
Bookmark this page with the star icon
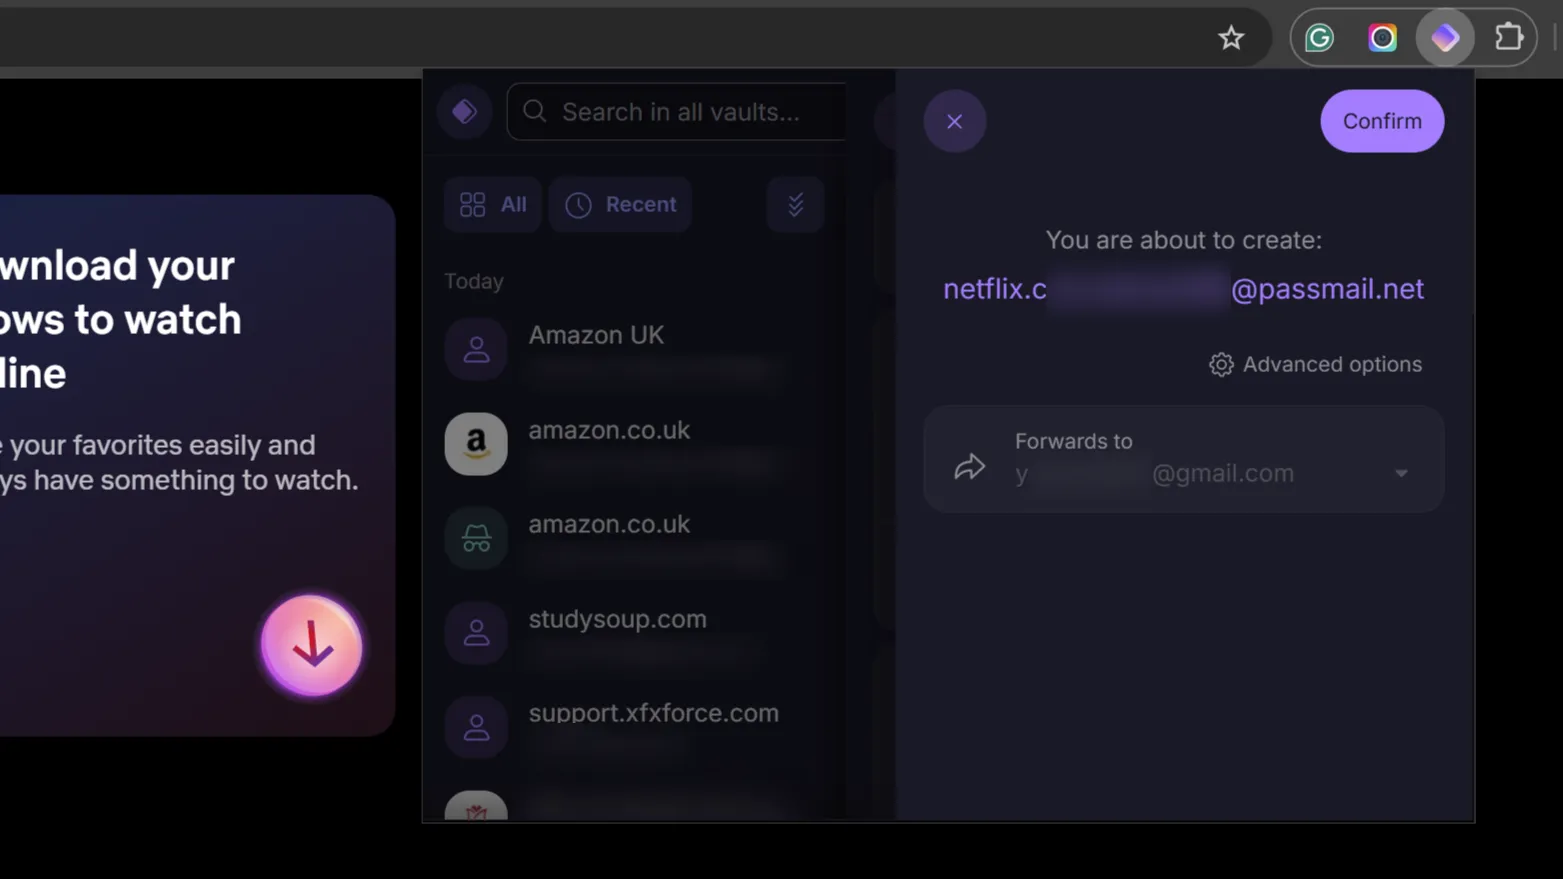point(1231,38)
